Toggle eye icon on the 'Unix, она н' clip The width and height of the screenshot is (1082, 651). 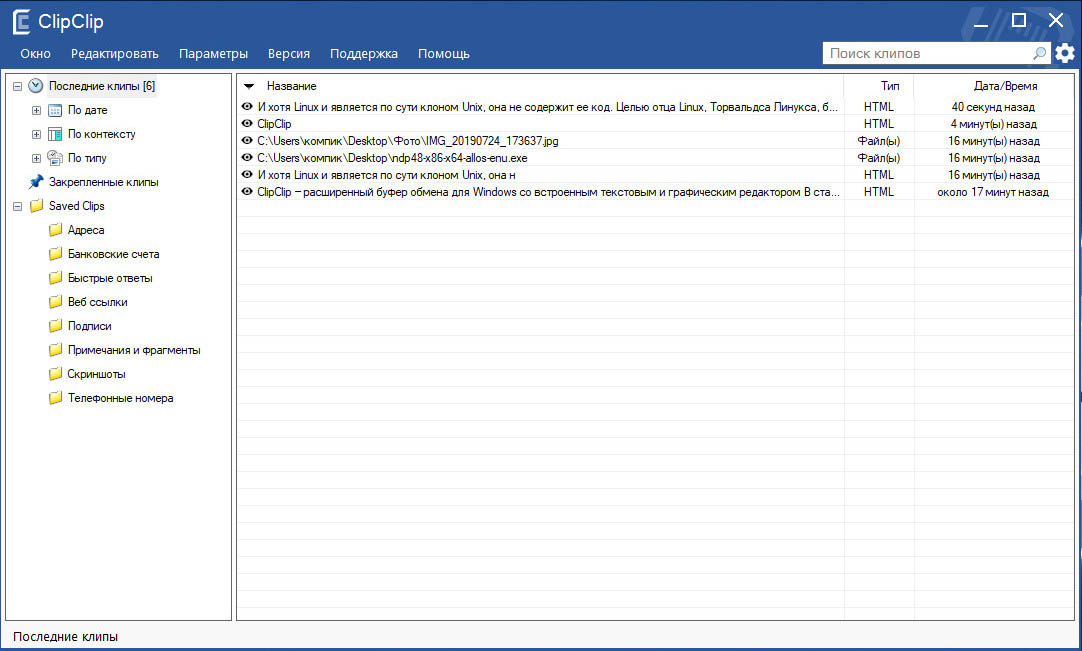click(247, 175)
